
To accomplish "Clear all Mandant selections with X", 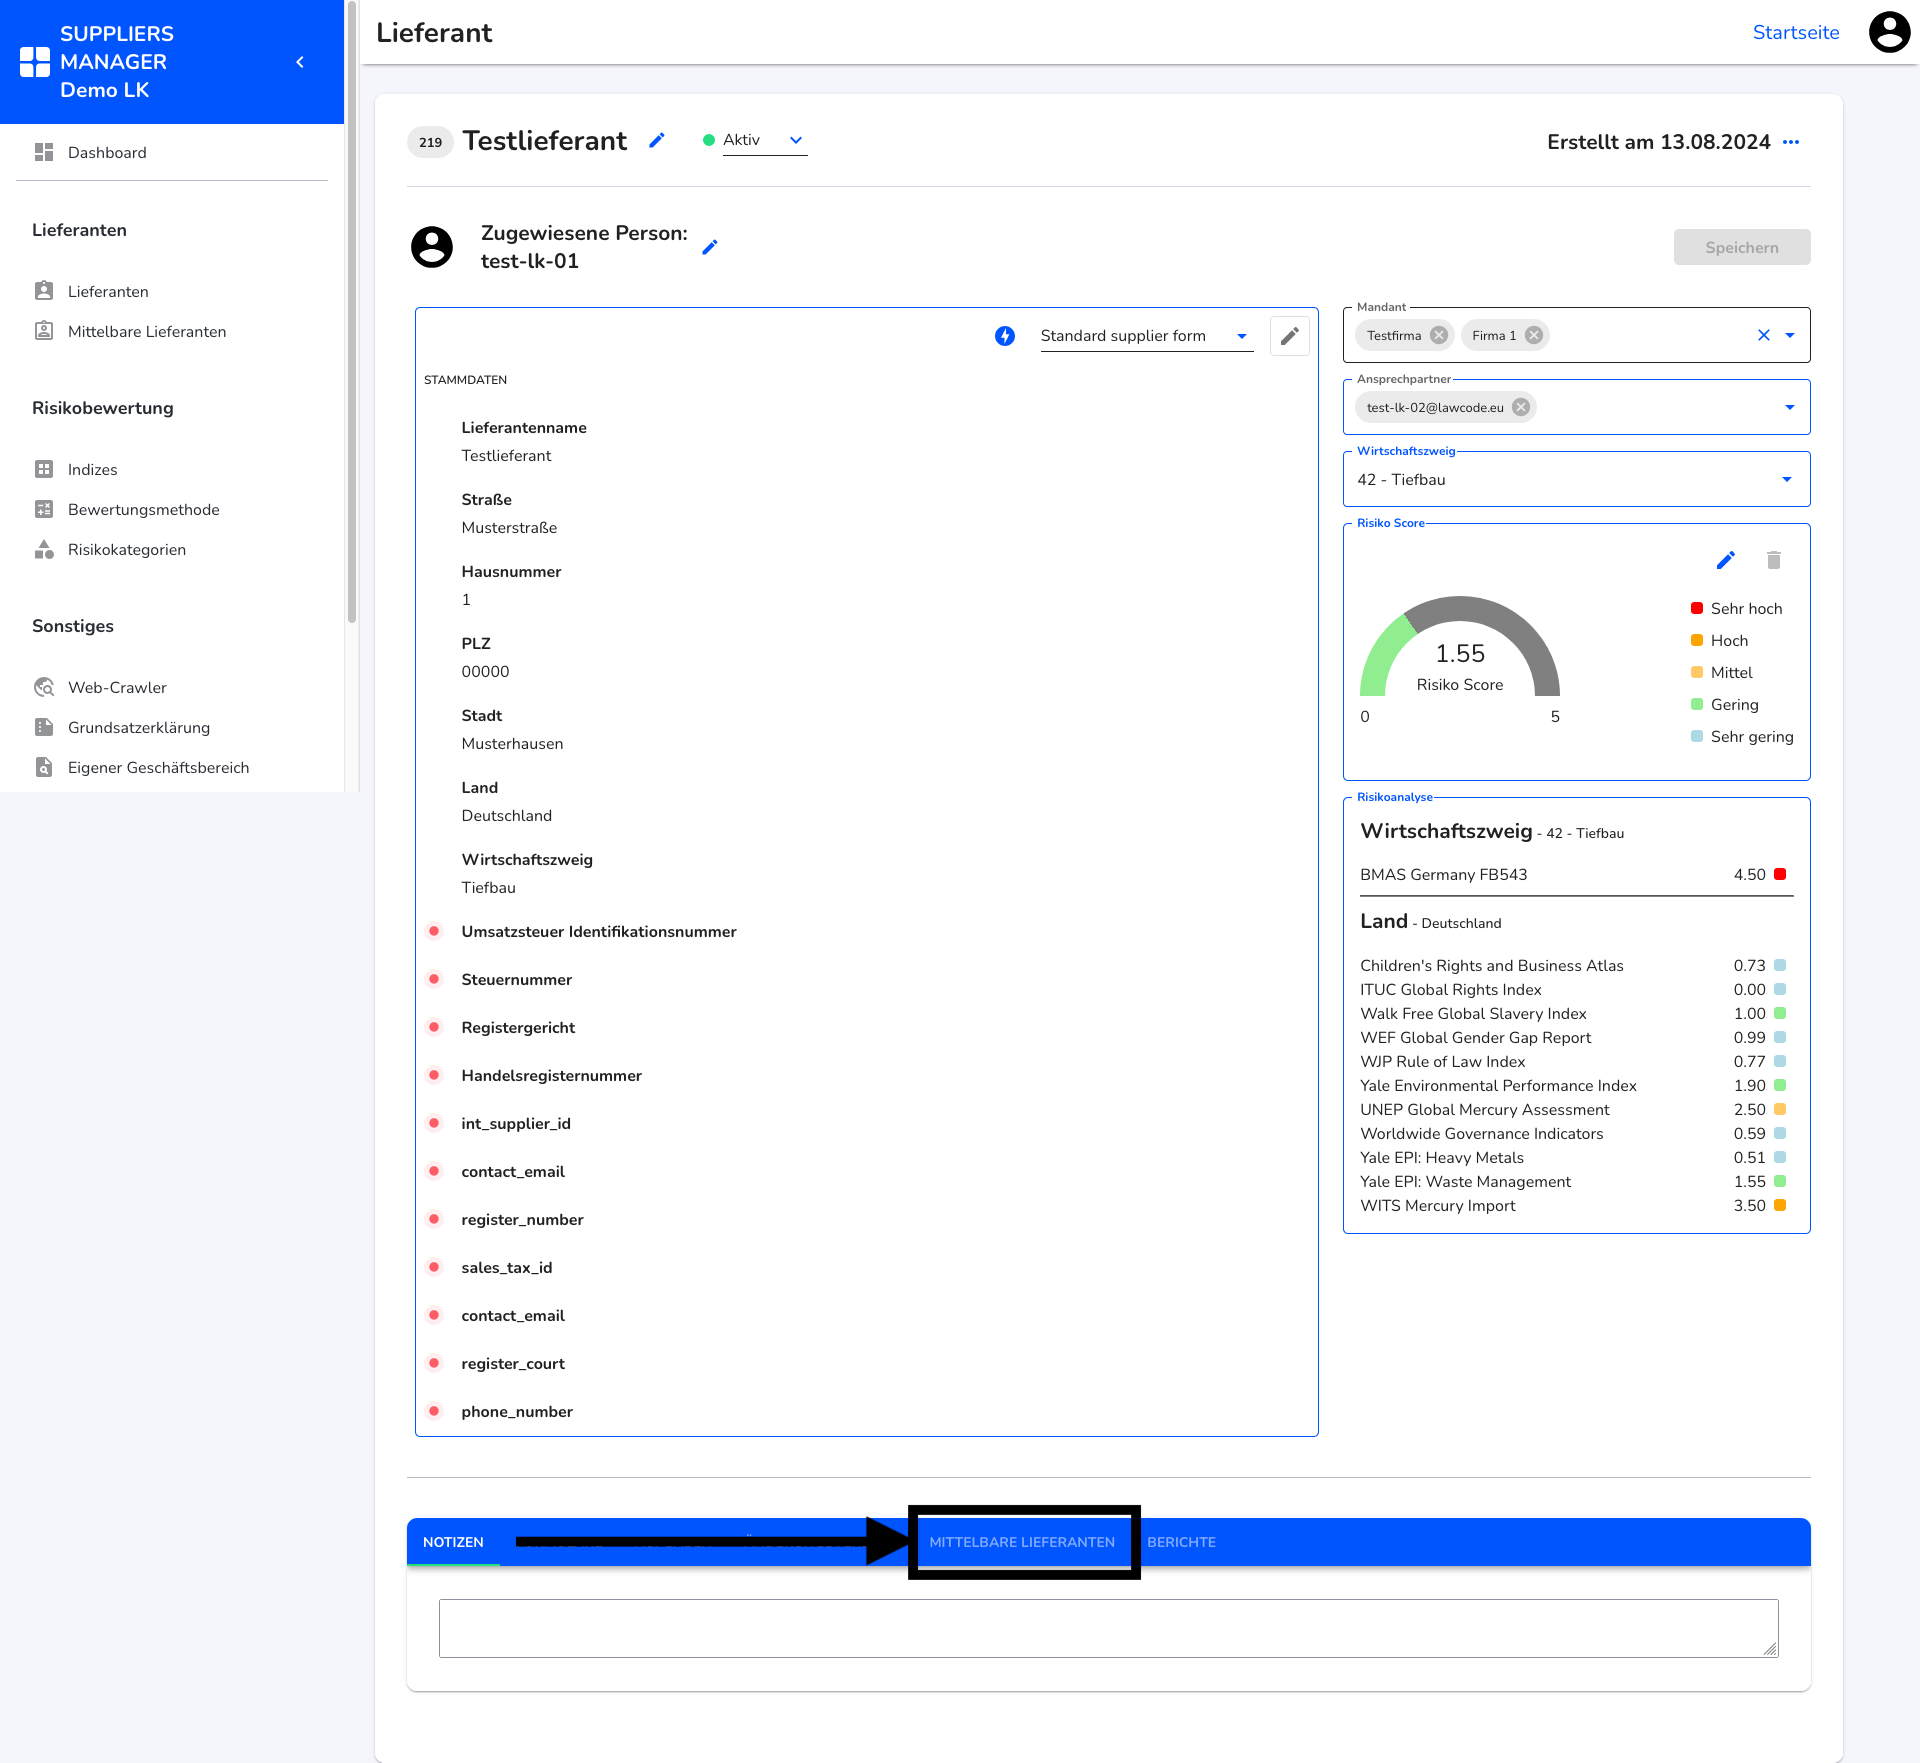I will (1764, 335).
